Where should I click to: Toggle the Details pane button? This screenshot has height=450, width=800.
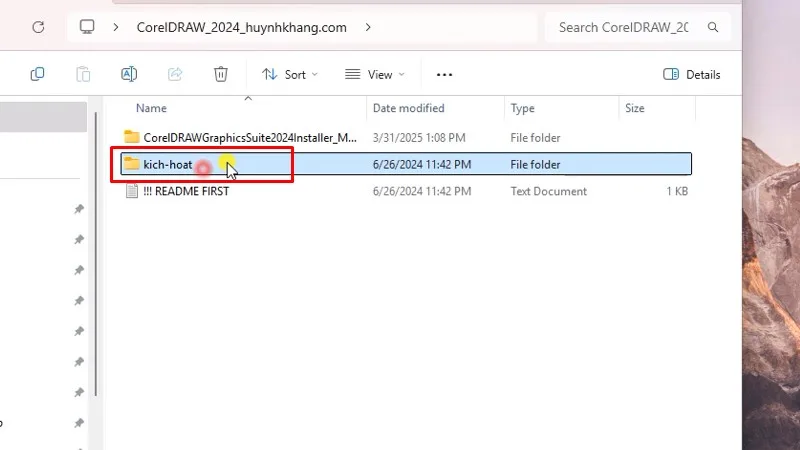click(692, 74)
